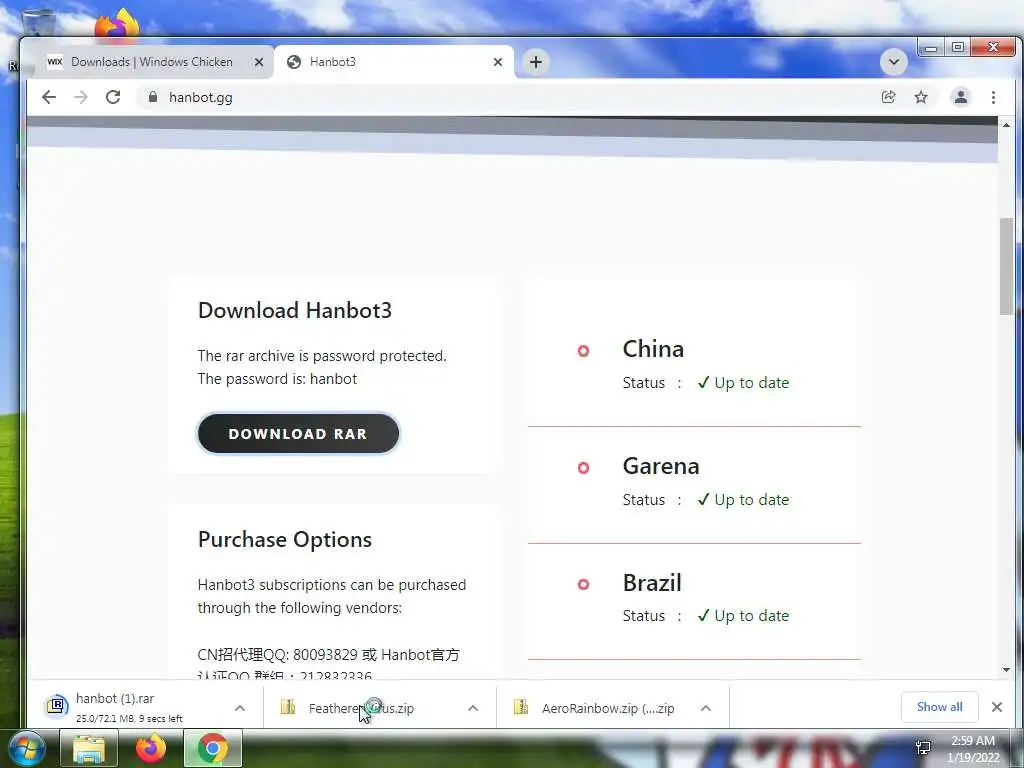Click the Garena heading
This screenshot has height=768, width=1024.
[x=661, y=466]
